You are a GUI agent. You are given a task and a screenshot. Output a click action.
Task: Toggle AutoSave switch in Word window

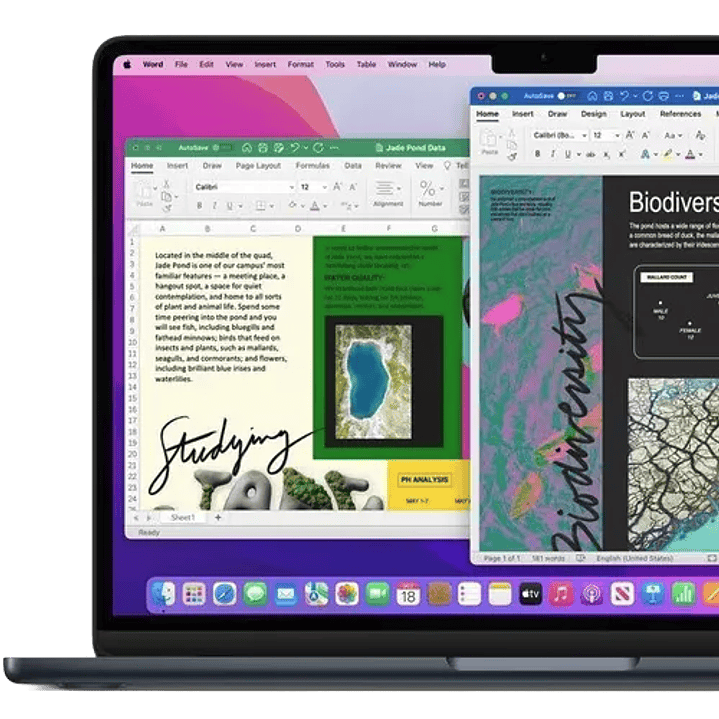tap(566, 96)
